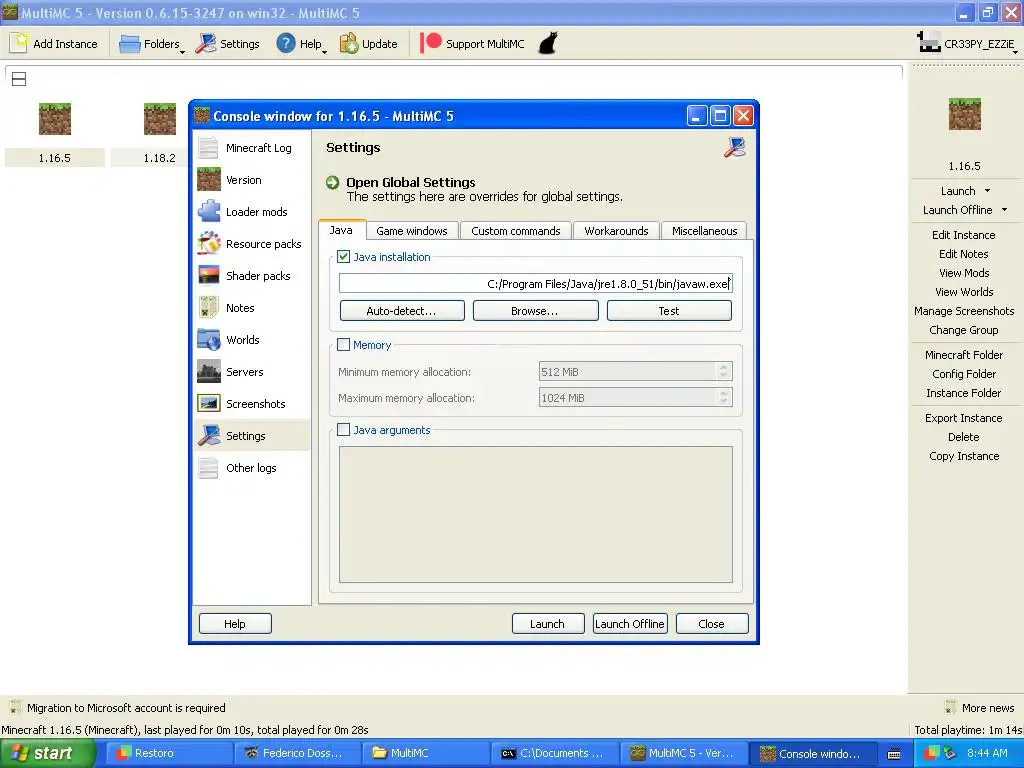1024x768 pixels.
Task: Click the green arrow Open Global Settings icon
Action: point(332,182)
